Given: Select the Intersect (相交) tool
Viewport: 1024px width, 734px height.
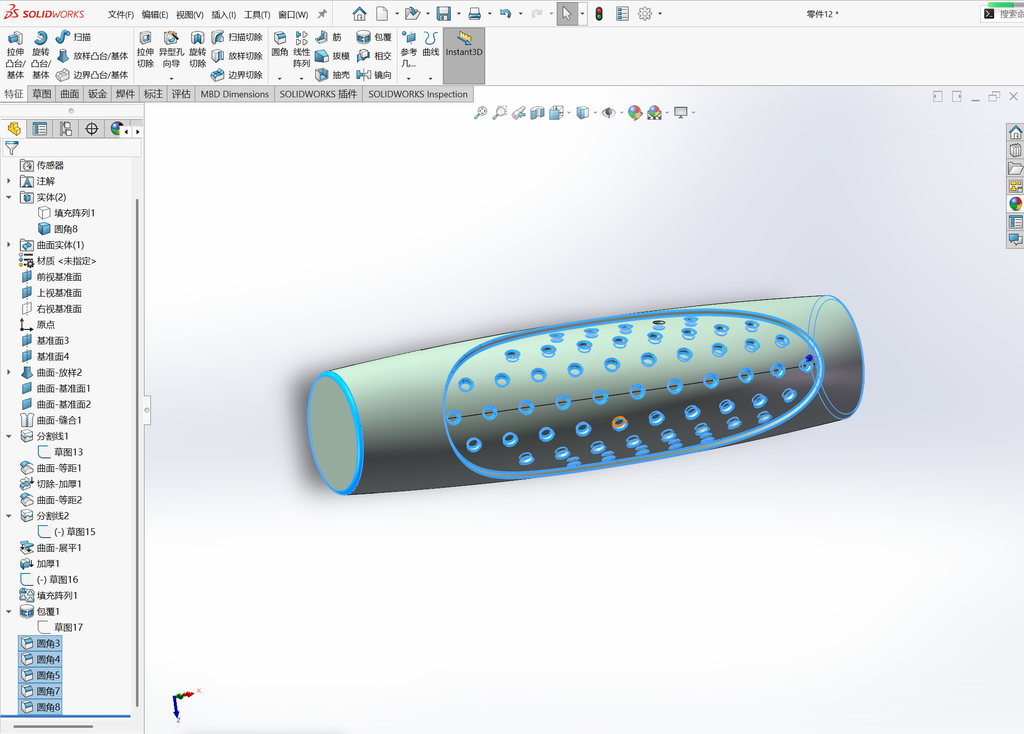Looking at the screenshot, I should tap(374, 56).
